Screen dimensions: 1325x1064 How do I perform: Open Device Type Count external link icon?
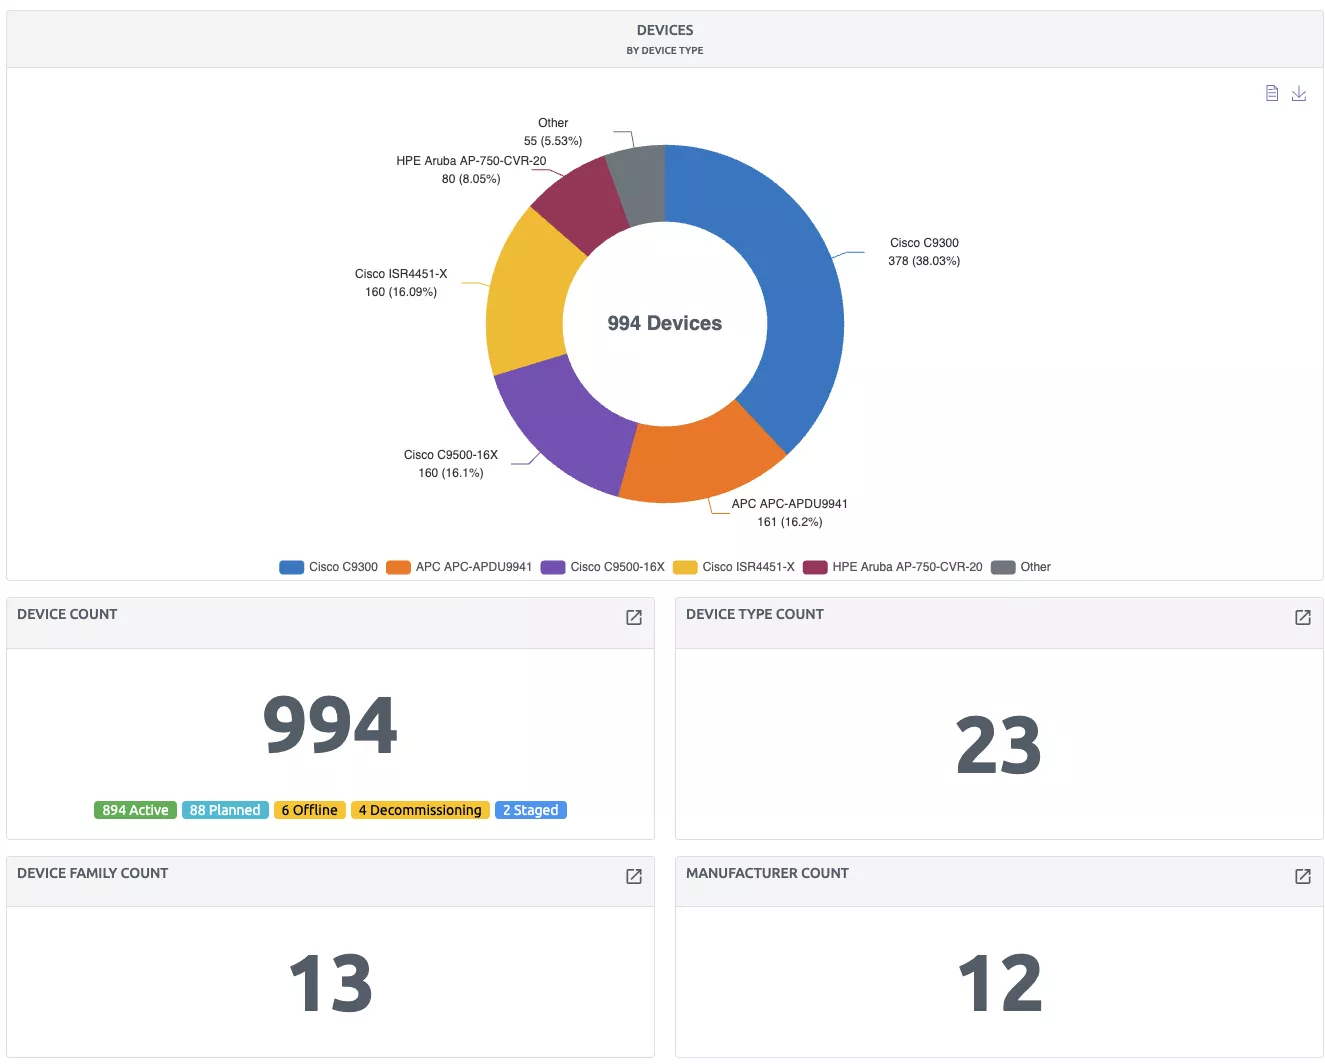point(1302,617)
